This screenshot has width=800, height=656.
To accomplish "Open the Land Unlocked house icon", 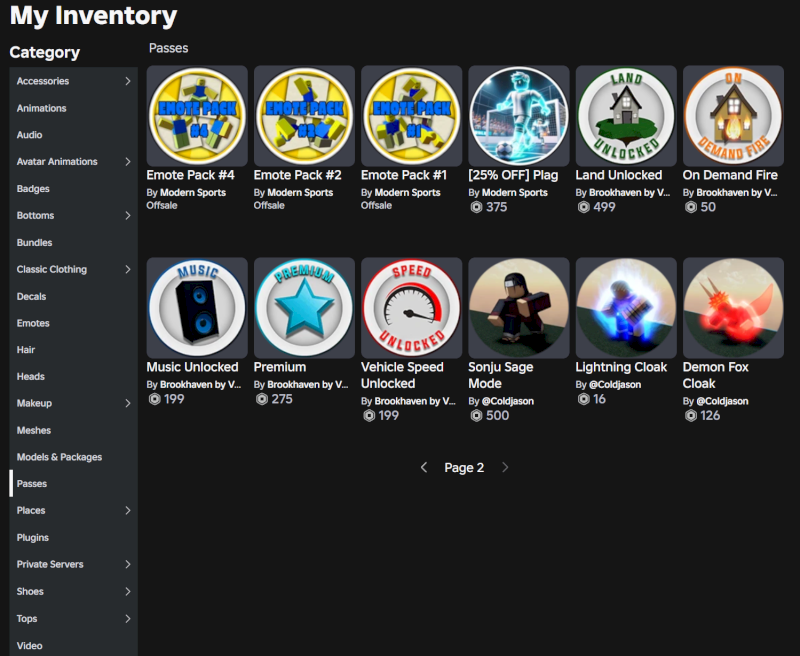I will coord(626,116).
